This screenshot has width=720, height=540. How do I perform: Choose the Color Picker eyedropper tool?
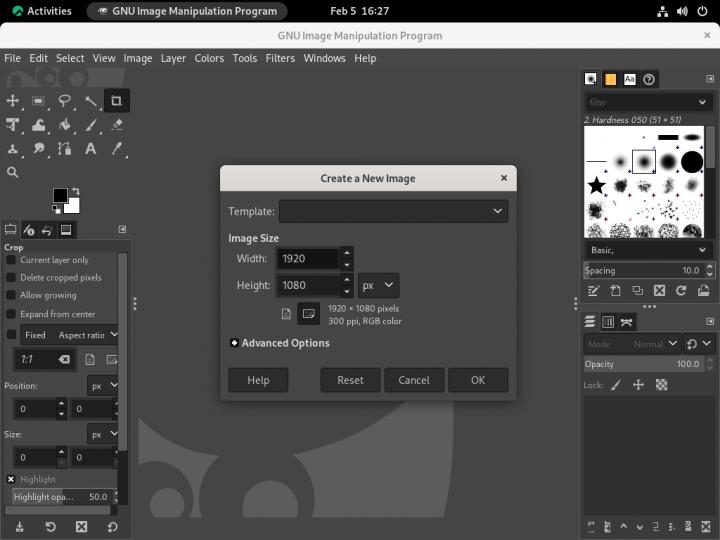point(117,149)
